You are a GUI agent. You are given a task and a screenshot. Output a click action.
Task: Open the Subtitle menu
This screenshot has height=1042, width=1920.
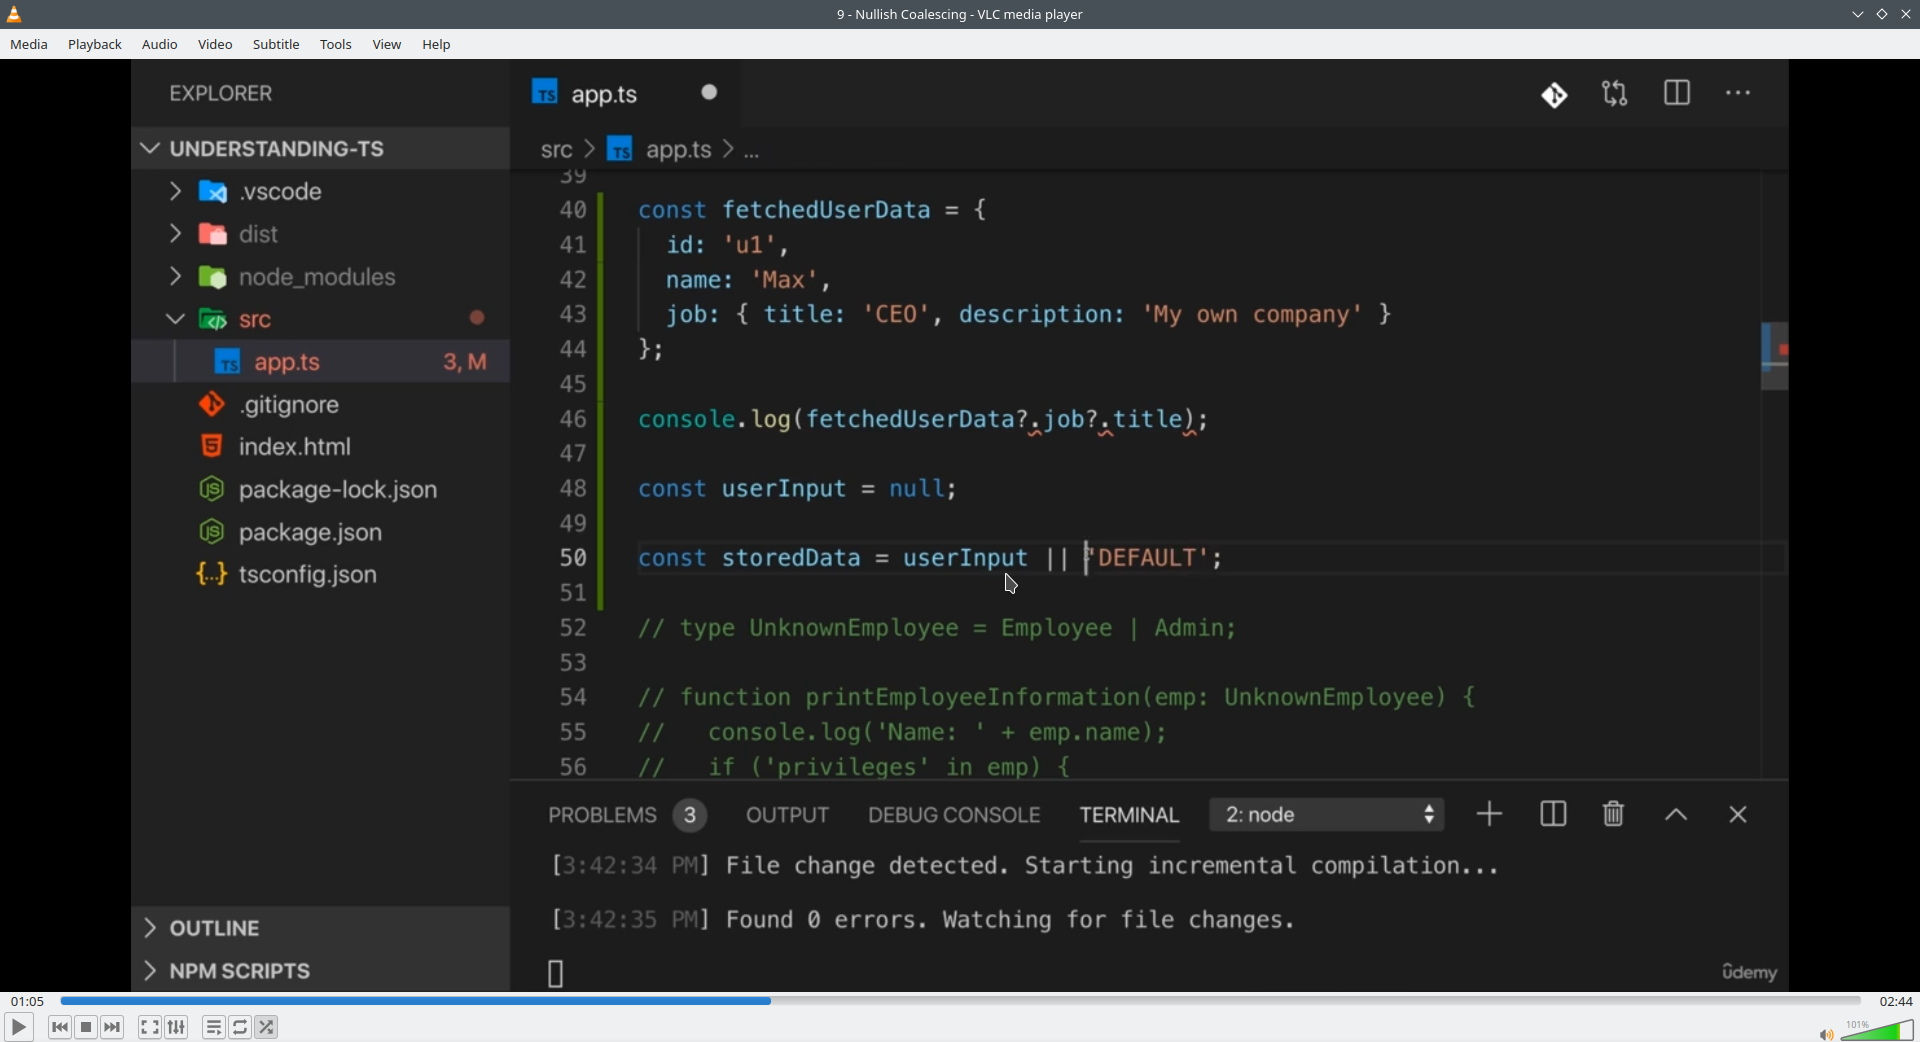pos(276,45)
